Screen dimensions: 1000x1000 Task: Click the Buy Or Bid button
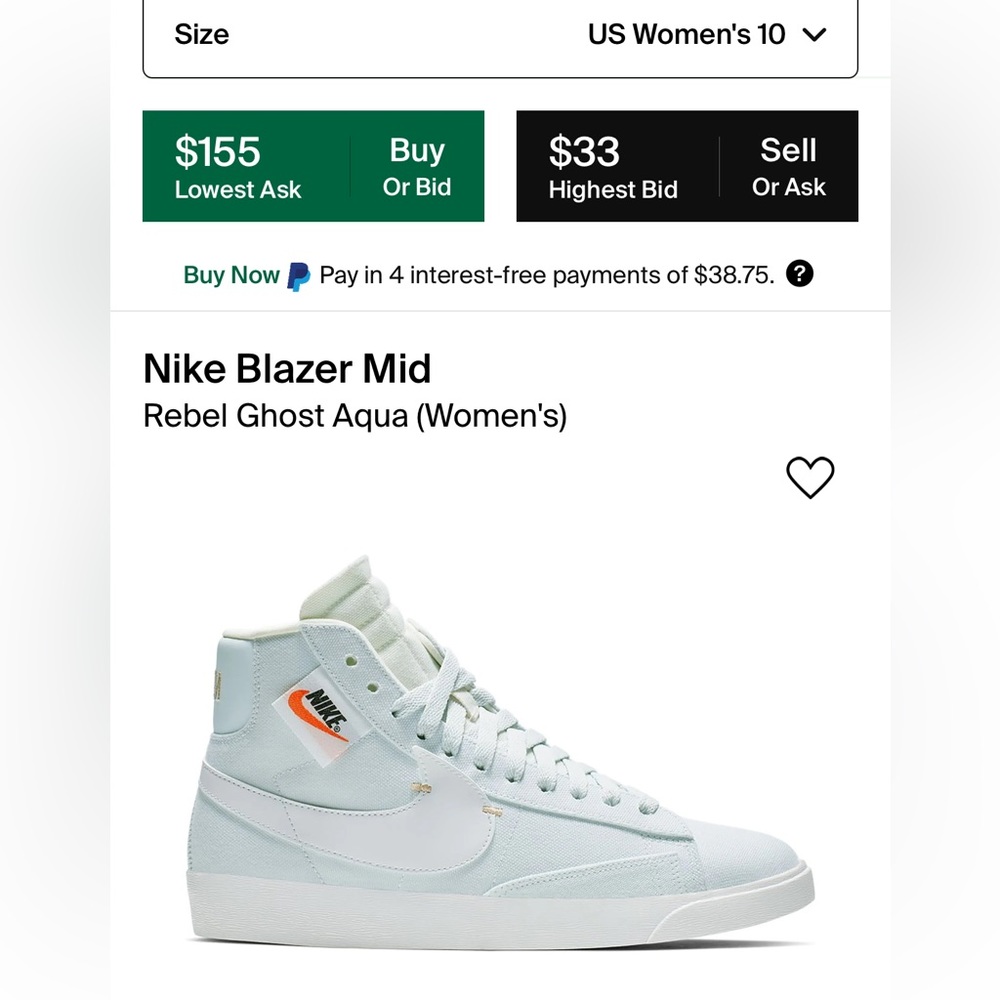click(419, 165)
